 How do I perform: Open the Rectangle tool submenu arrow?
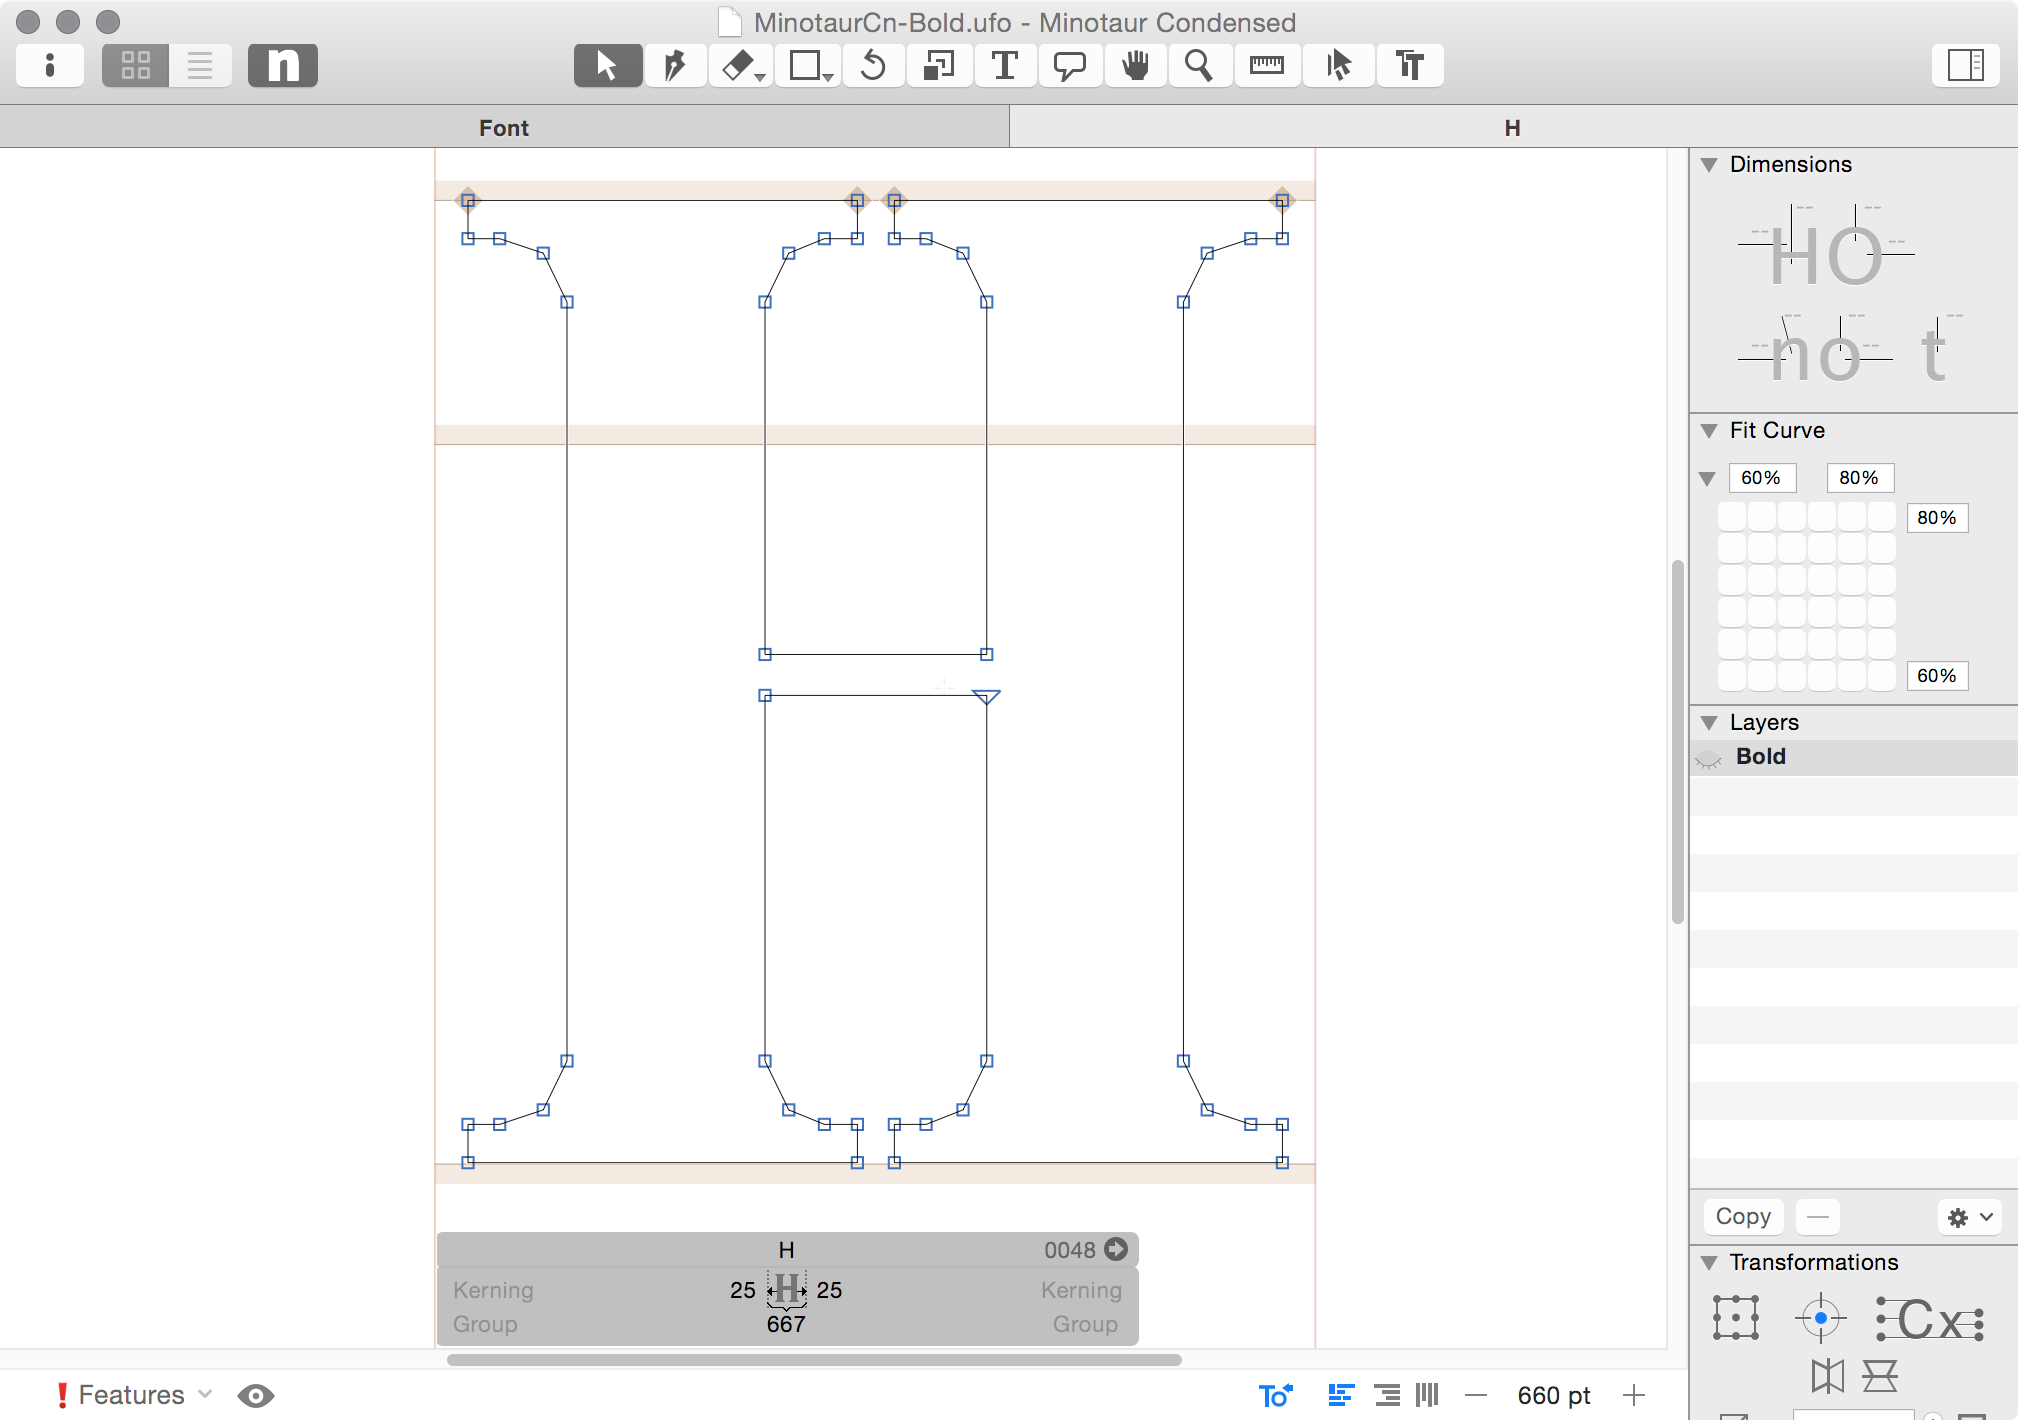click(829, 77)
